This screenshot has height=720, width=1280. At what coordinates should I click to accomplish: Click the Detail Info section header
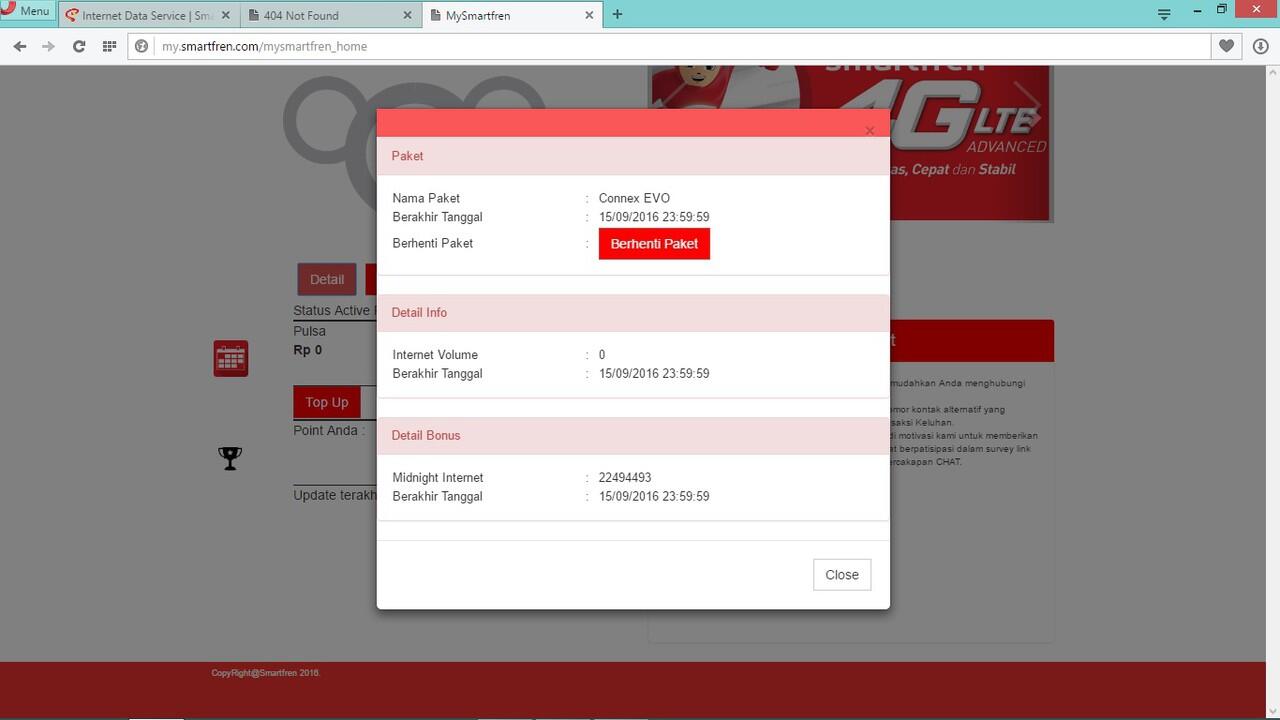[x=633, y=313]
